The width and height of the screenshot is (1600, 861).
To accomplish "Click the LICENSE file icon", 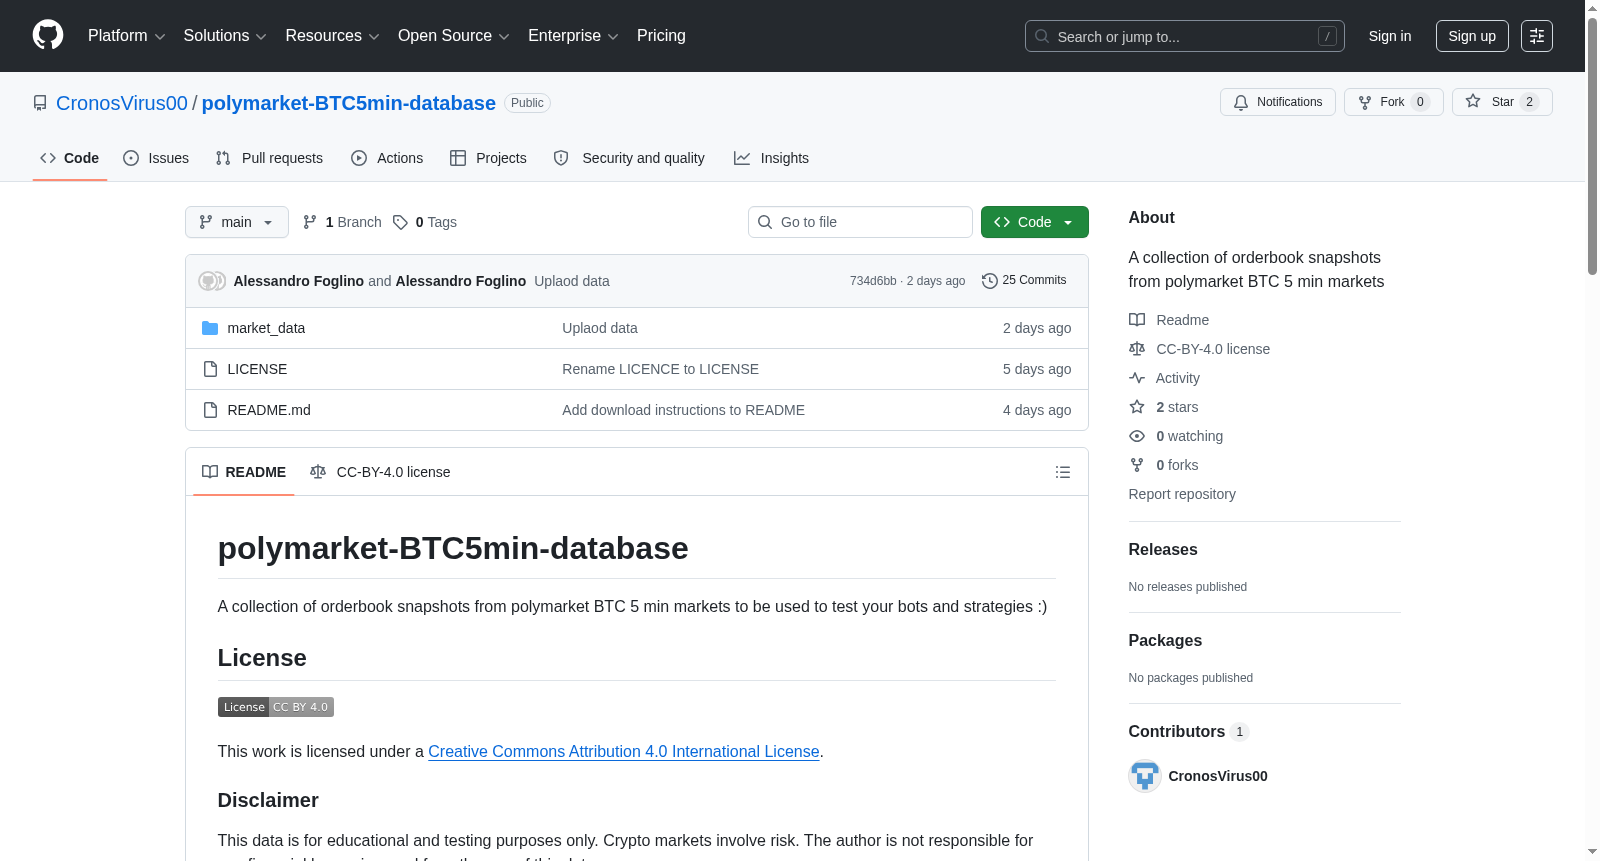I will (210, 369).
